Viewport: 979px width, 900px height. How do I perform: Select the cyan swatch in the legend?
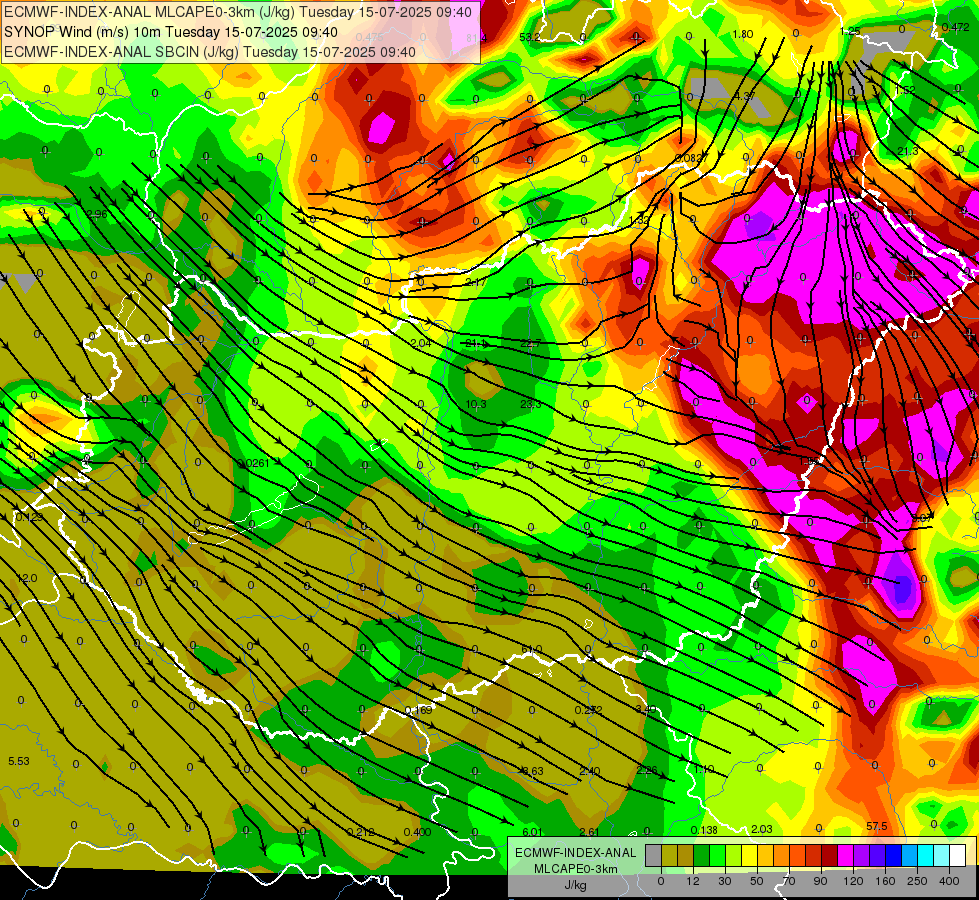pyautogui.click(x=927, y=855)
